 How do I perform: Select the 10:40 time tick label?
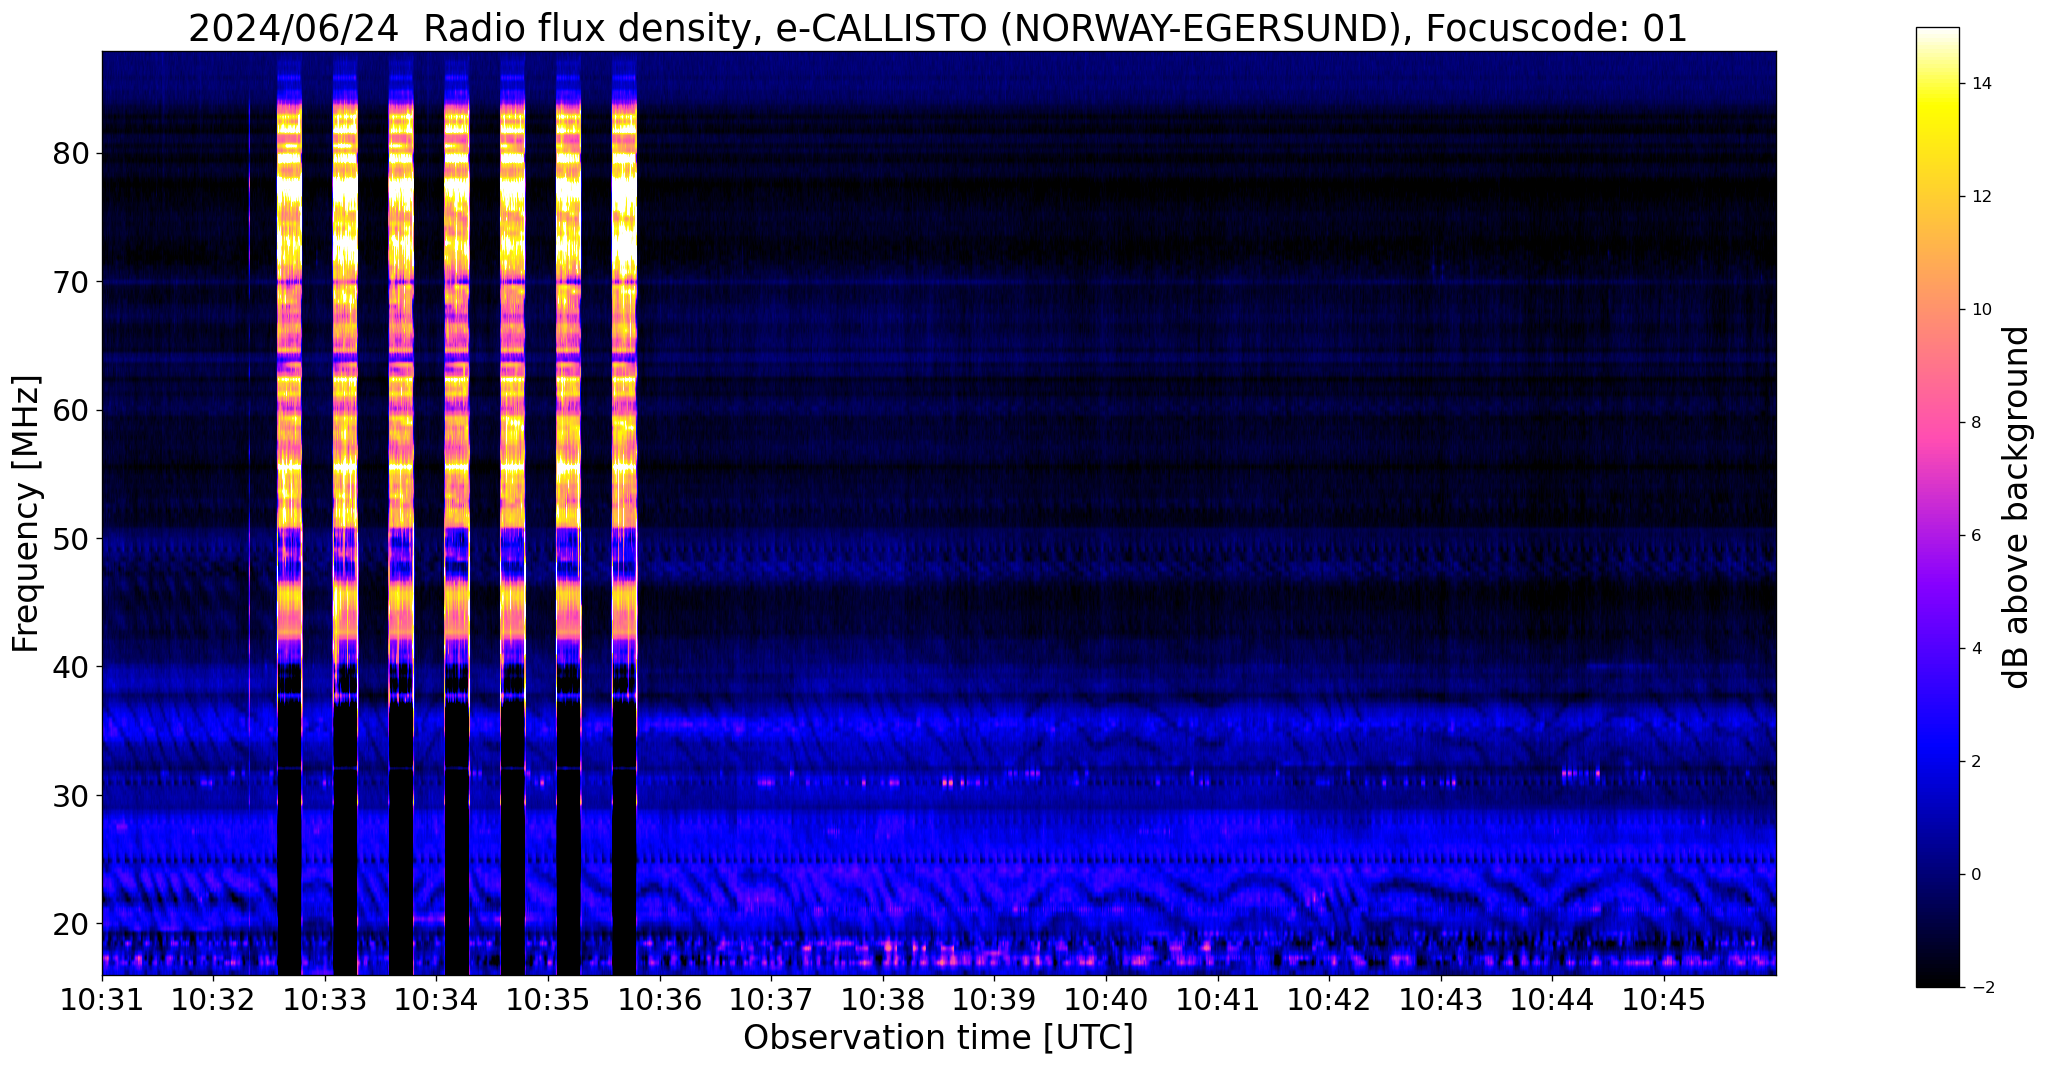point(1106,1000)
